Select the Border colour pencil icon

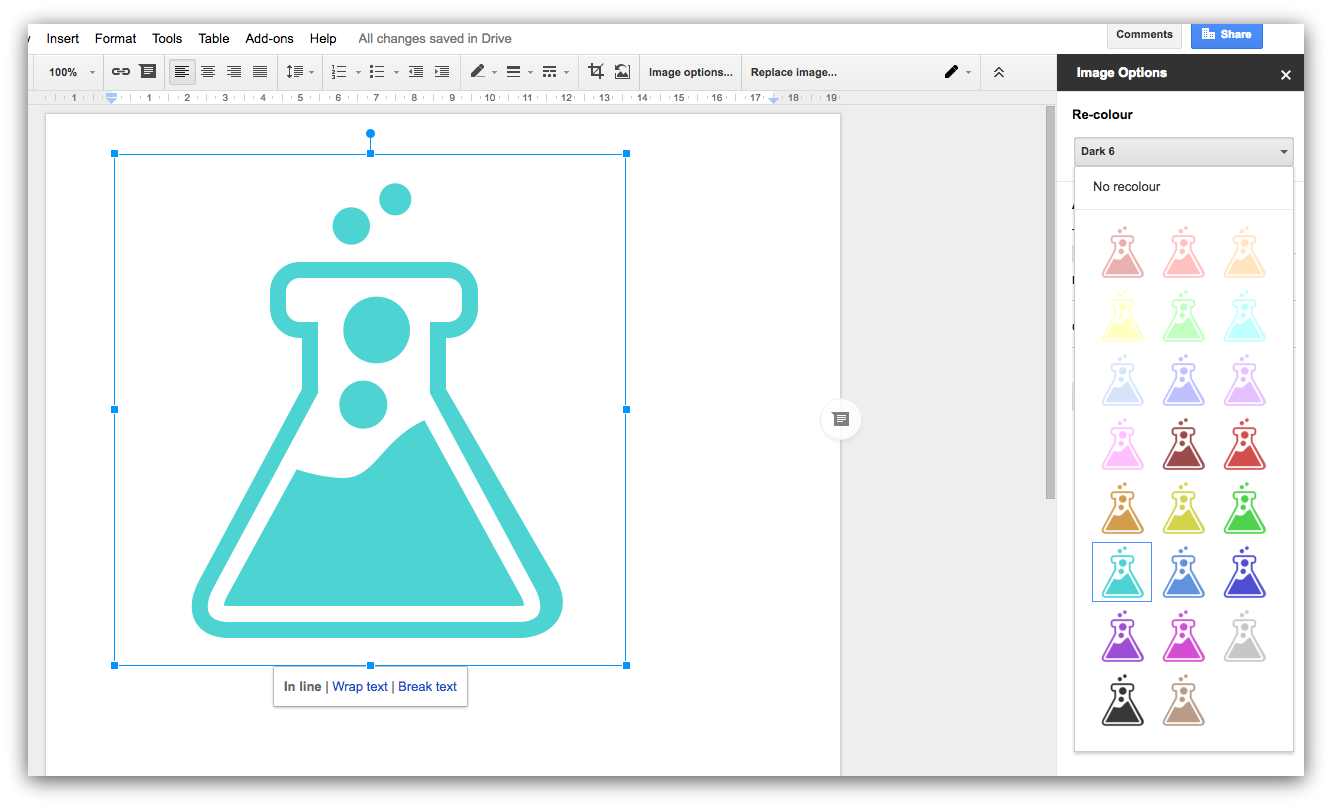click(478, 71)
